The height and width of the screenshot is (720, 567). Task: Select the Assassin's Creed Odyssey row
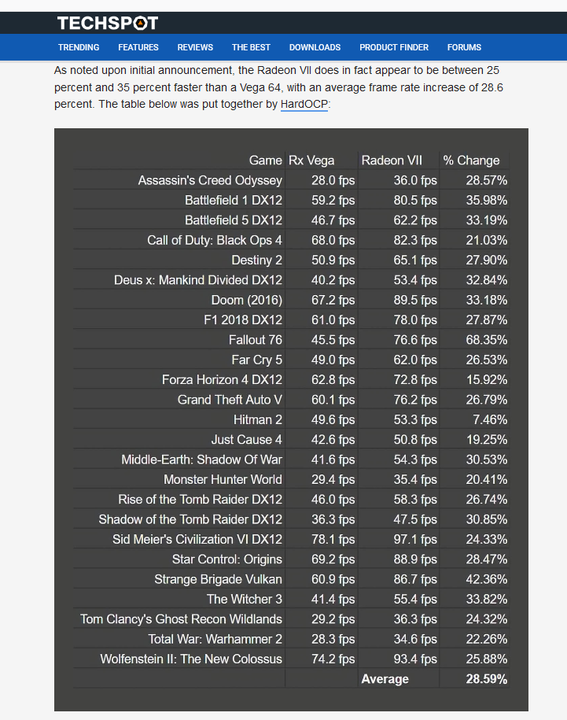(291, 180)
